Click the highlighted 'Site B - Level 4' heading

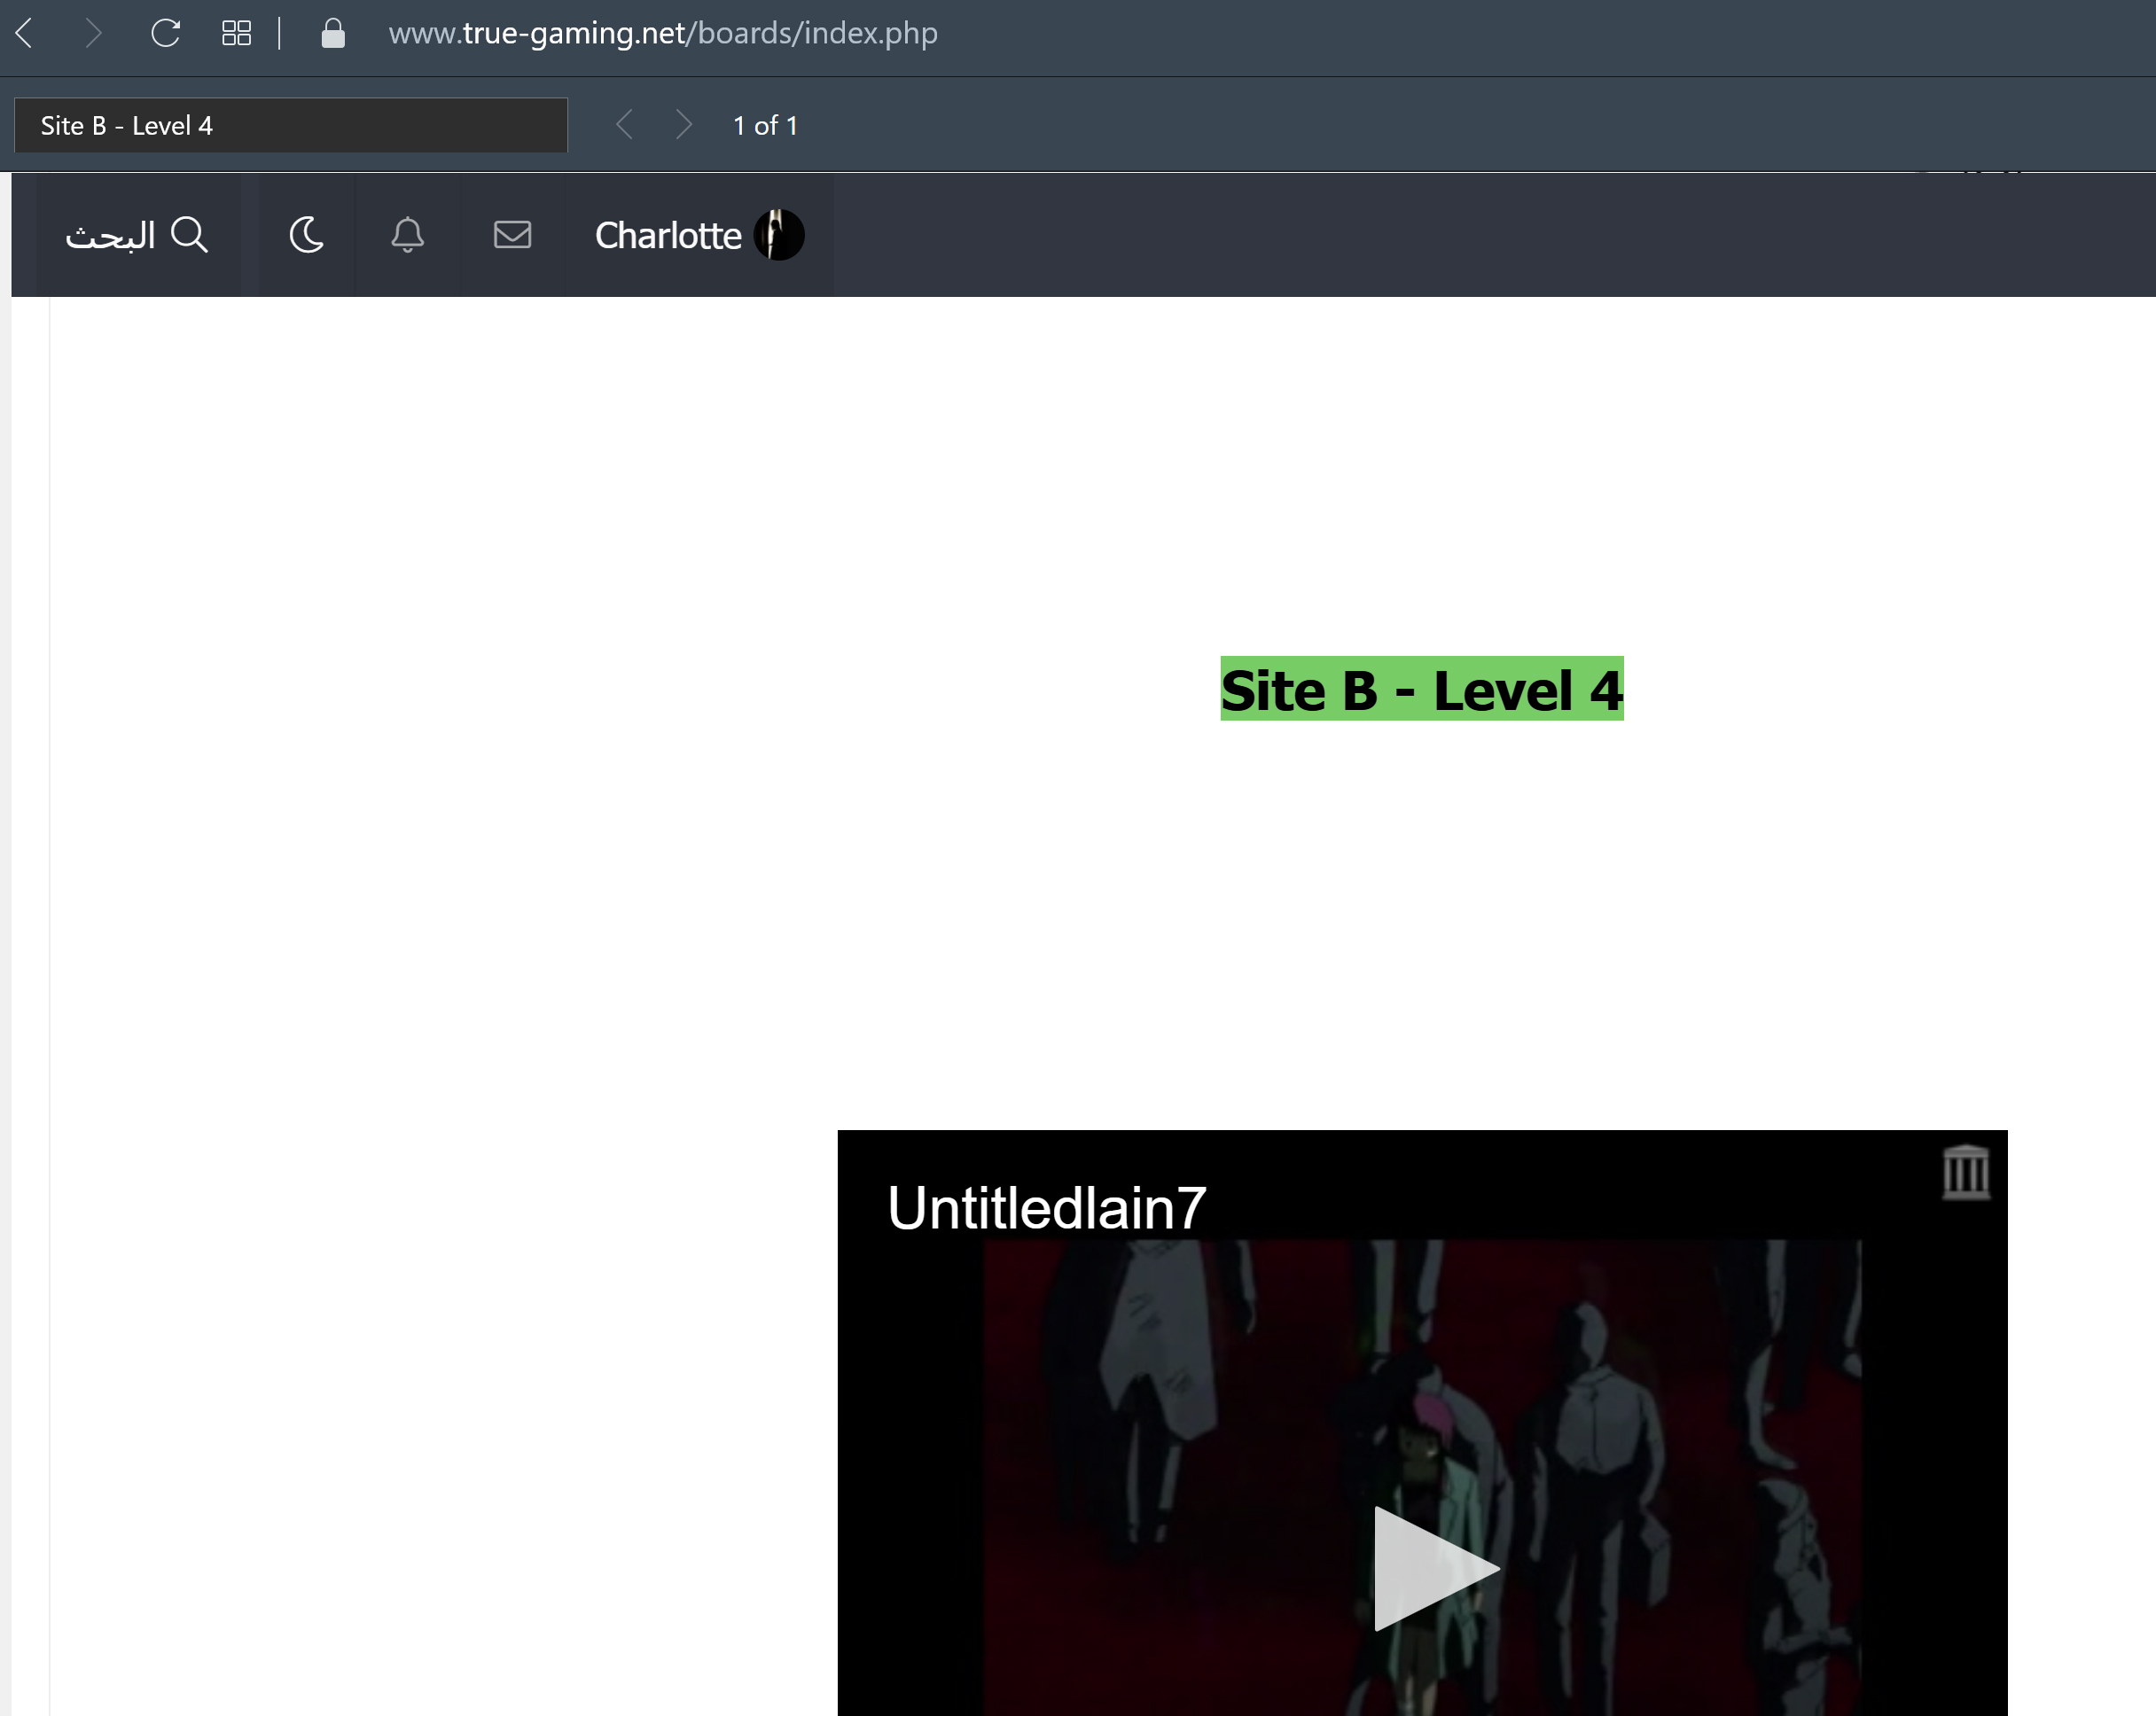click(1422, 689)
